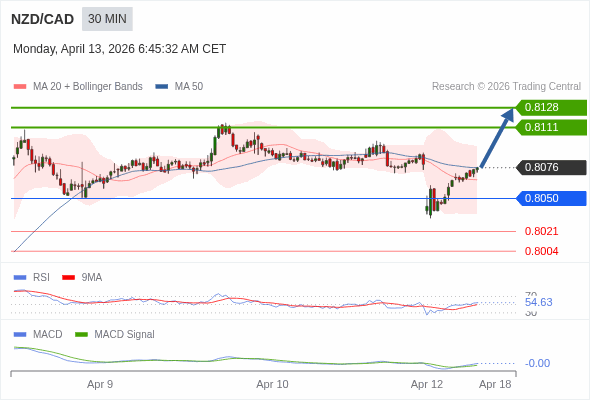Click the Apr 10 axis label
Image resolution: width=590 pixels, height=400 pixels.
point(272,385)
